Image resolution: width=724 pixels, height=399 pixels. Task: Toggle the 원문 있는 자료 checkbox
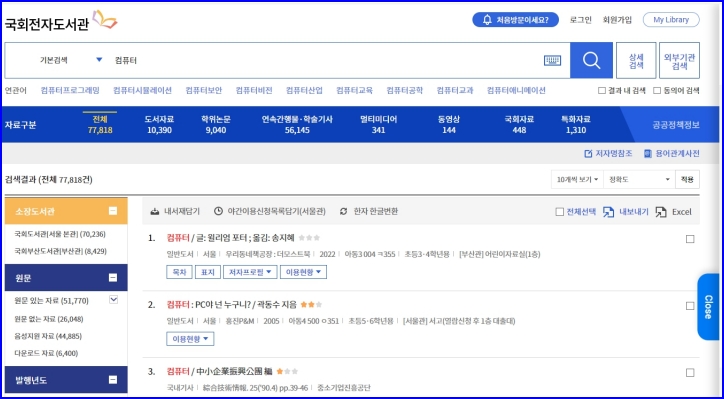[x=114, y=300]
